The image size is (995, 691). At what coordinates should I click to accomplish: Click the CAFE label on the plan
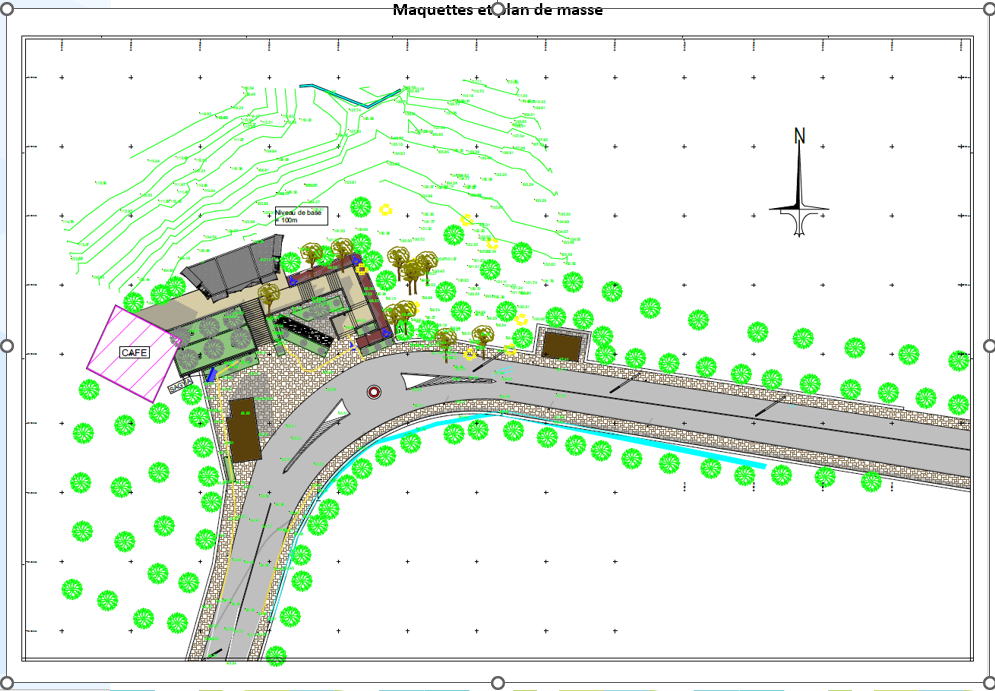[135, 352]
